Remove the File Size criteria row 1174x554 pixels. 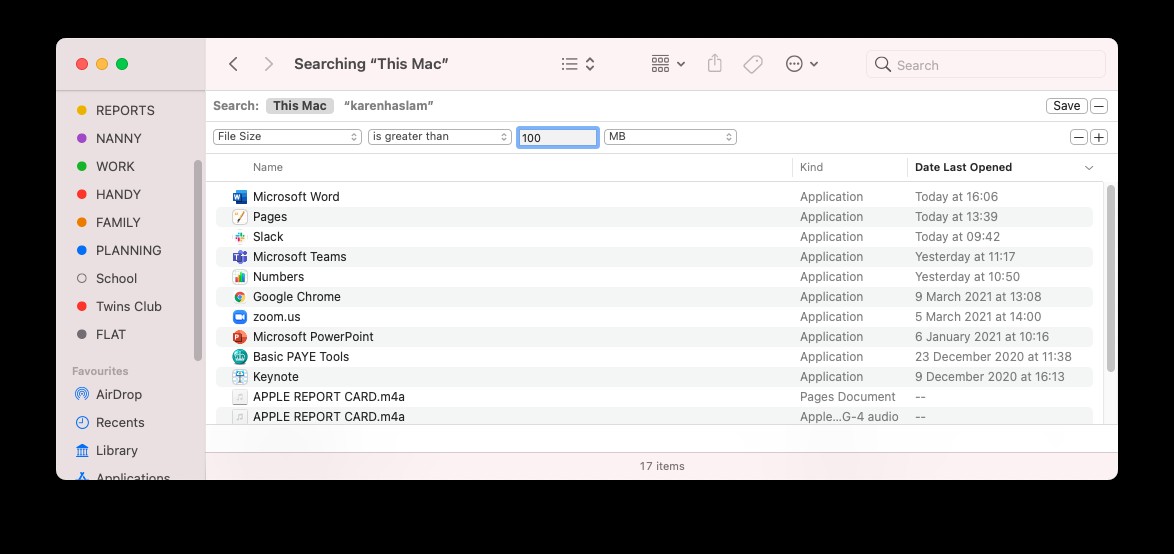(1079, 137)
